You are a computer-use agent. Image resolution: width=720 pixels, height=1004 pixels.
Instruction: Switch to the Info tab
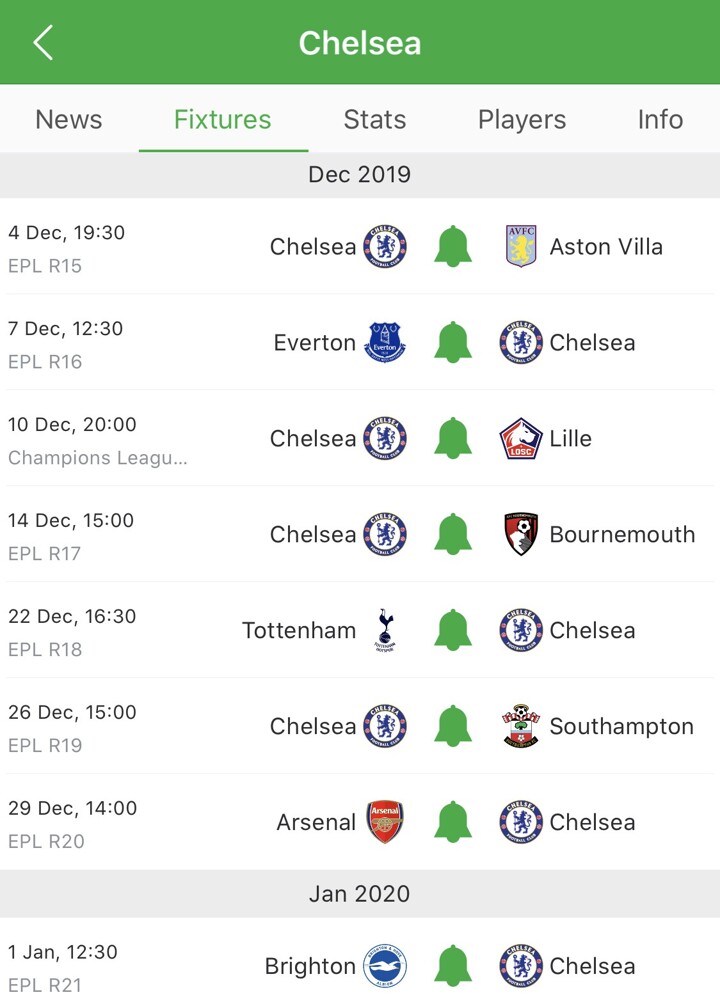pyautogui.click(x=660, y=120)
